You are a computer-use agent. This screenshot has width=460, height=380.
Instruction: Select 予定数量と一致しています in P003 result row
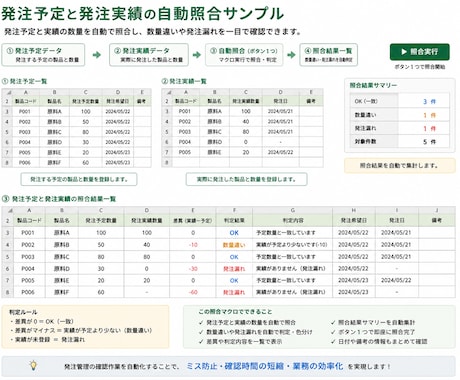(x=292, y=257)
